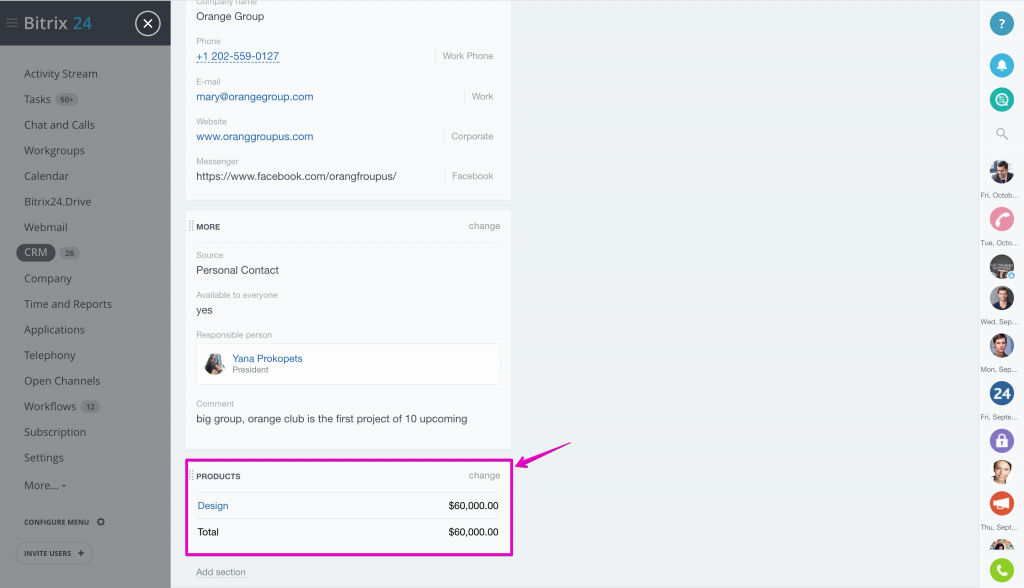This screenshot has width=1024, height=588.
Task: Open the purple lock chat icon
Action: click(x=1001, y=441)
